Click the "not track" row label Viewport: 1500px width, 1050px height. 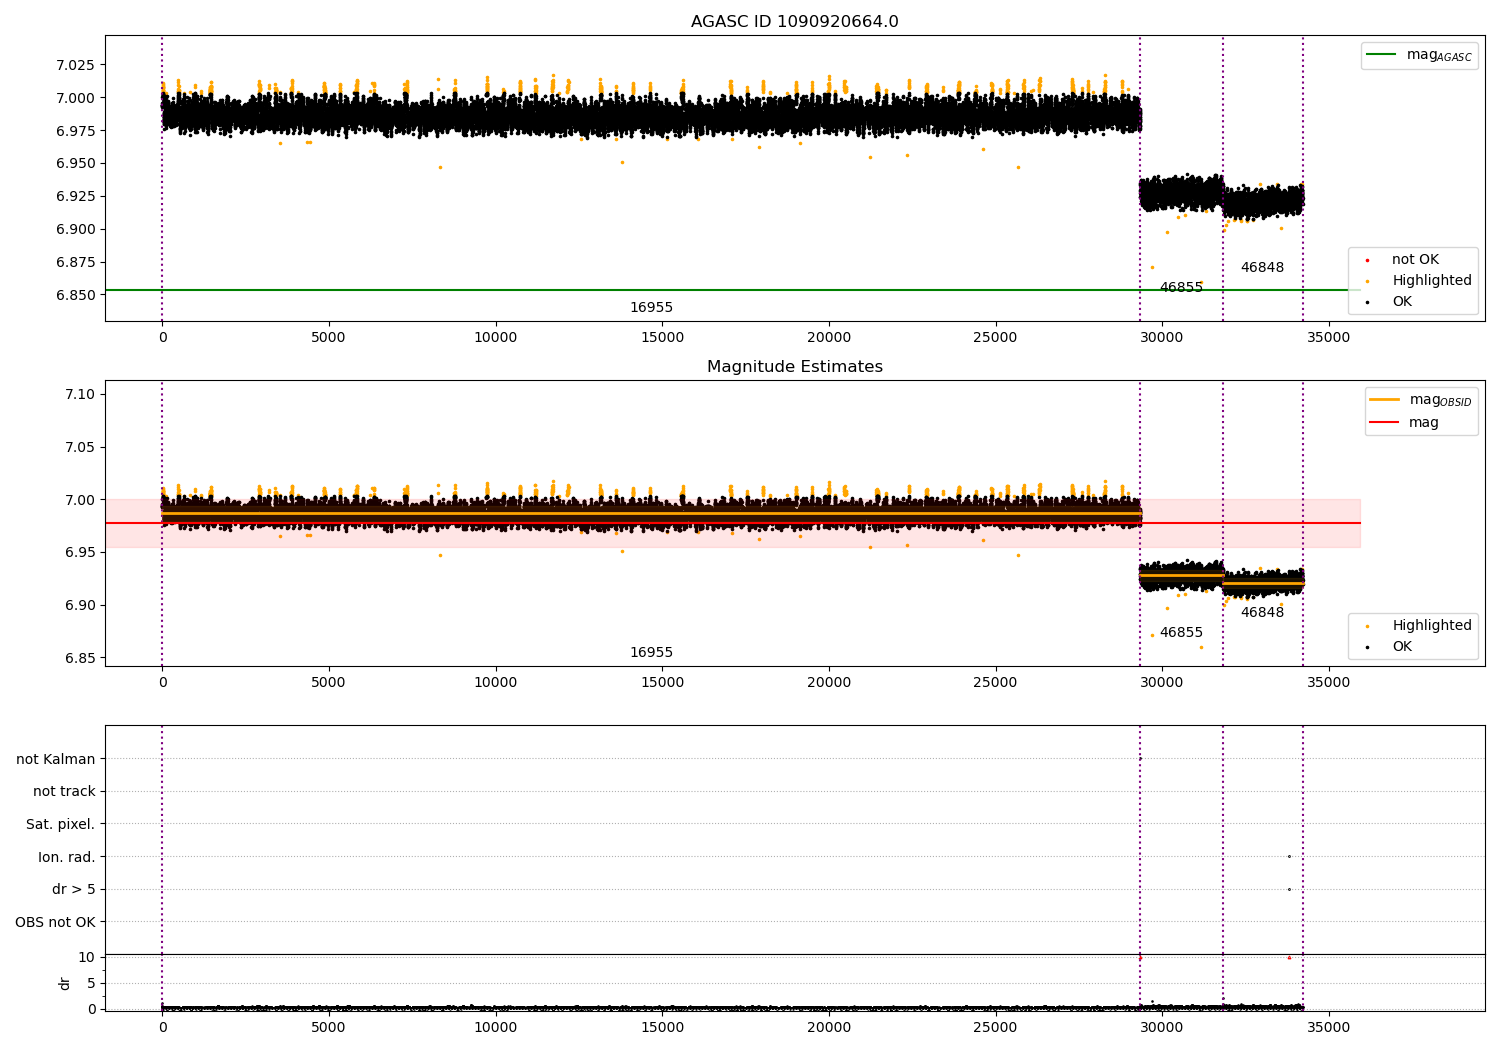pyautogui.click(x=64, y=792)
